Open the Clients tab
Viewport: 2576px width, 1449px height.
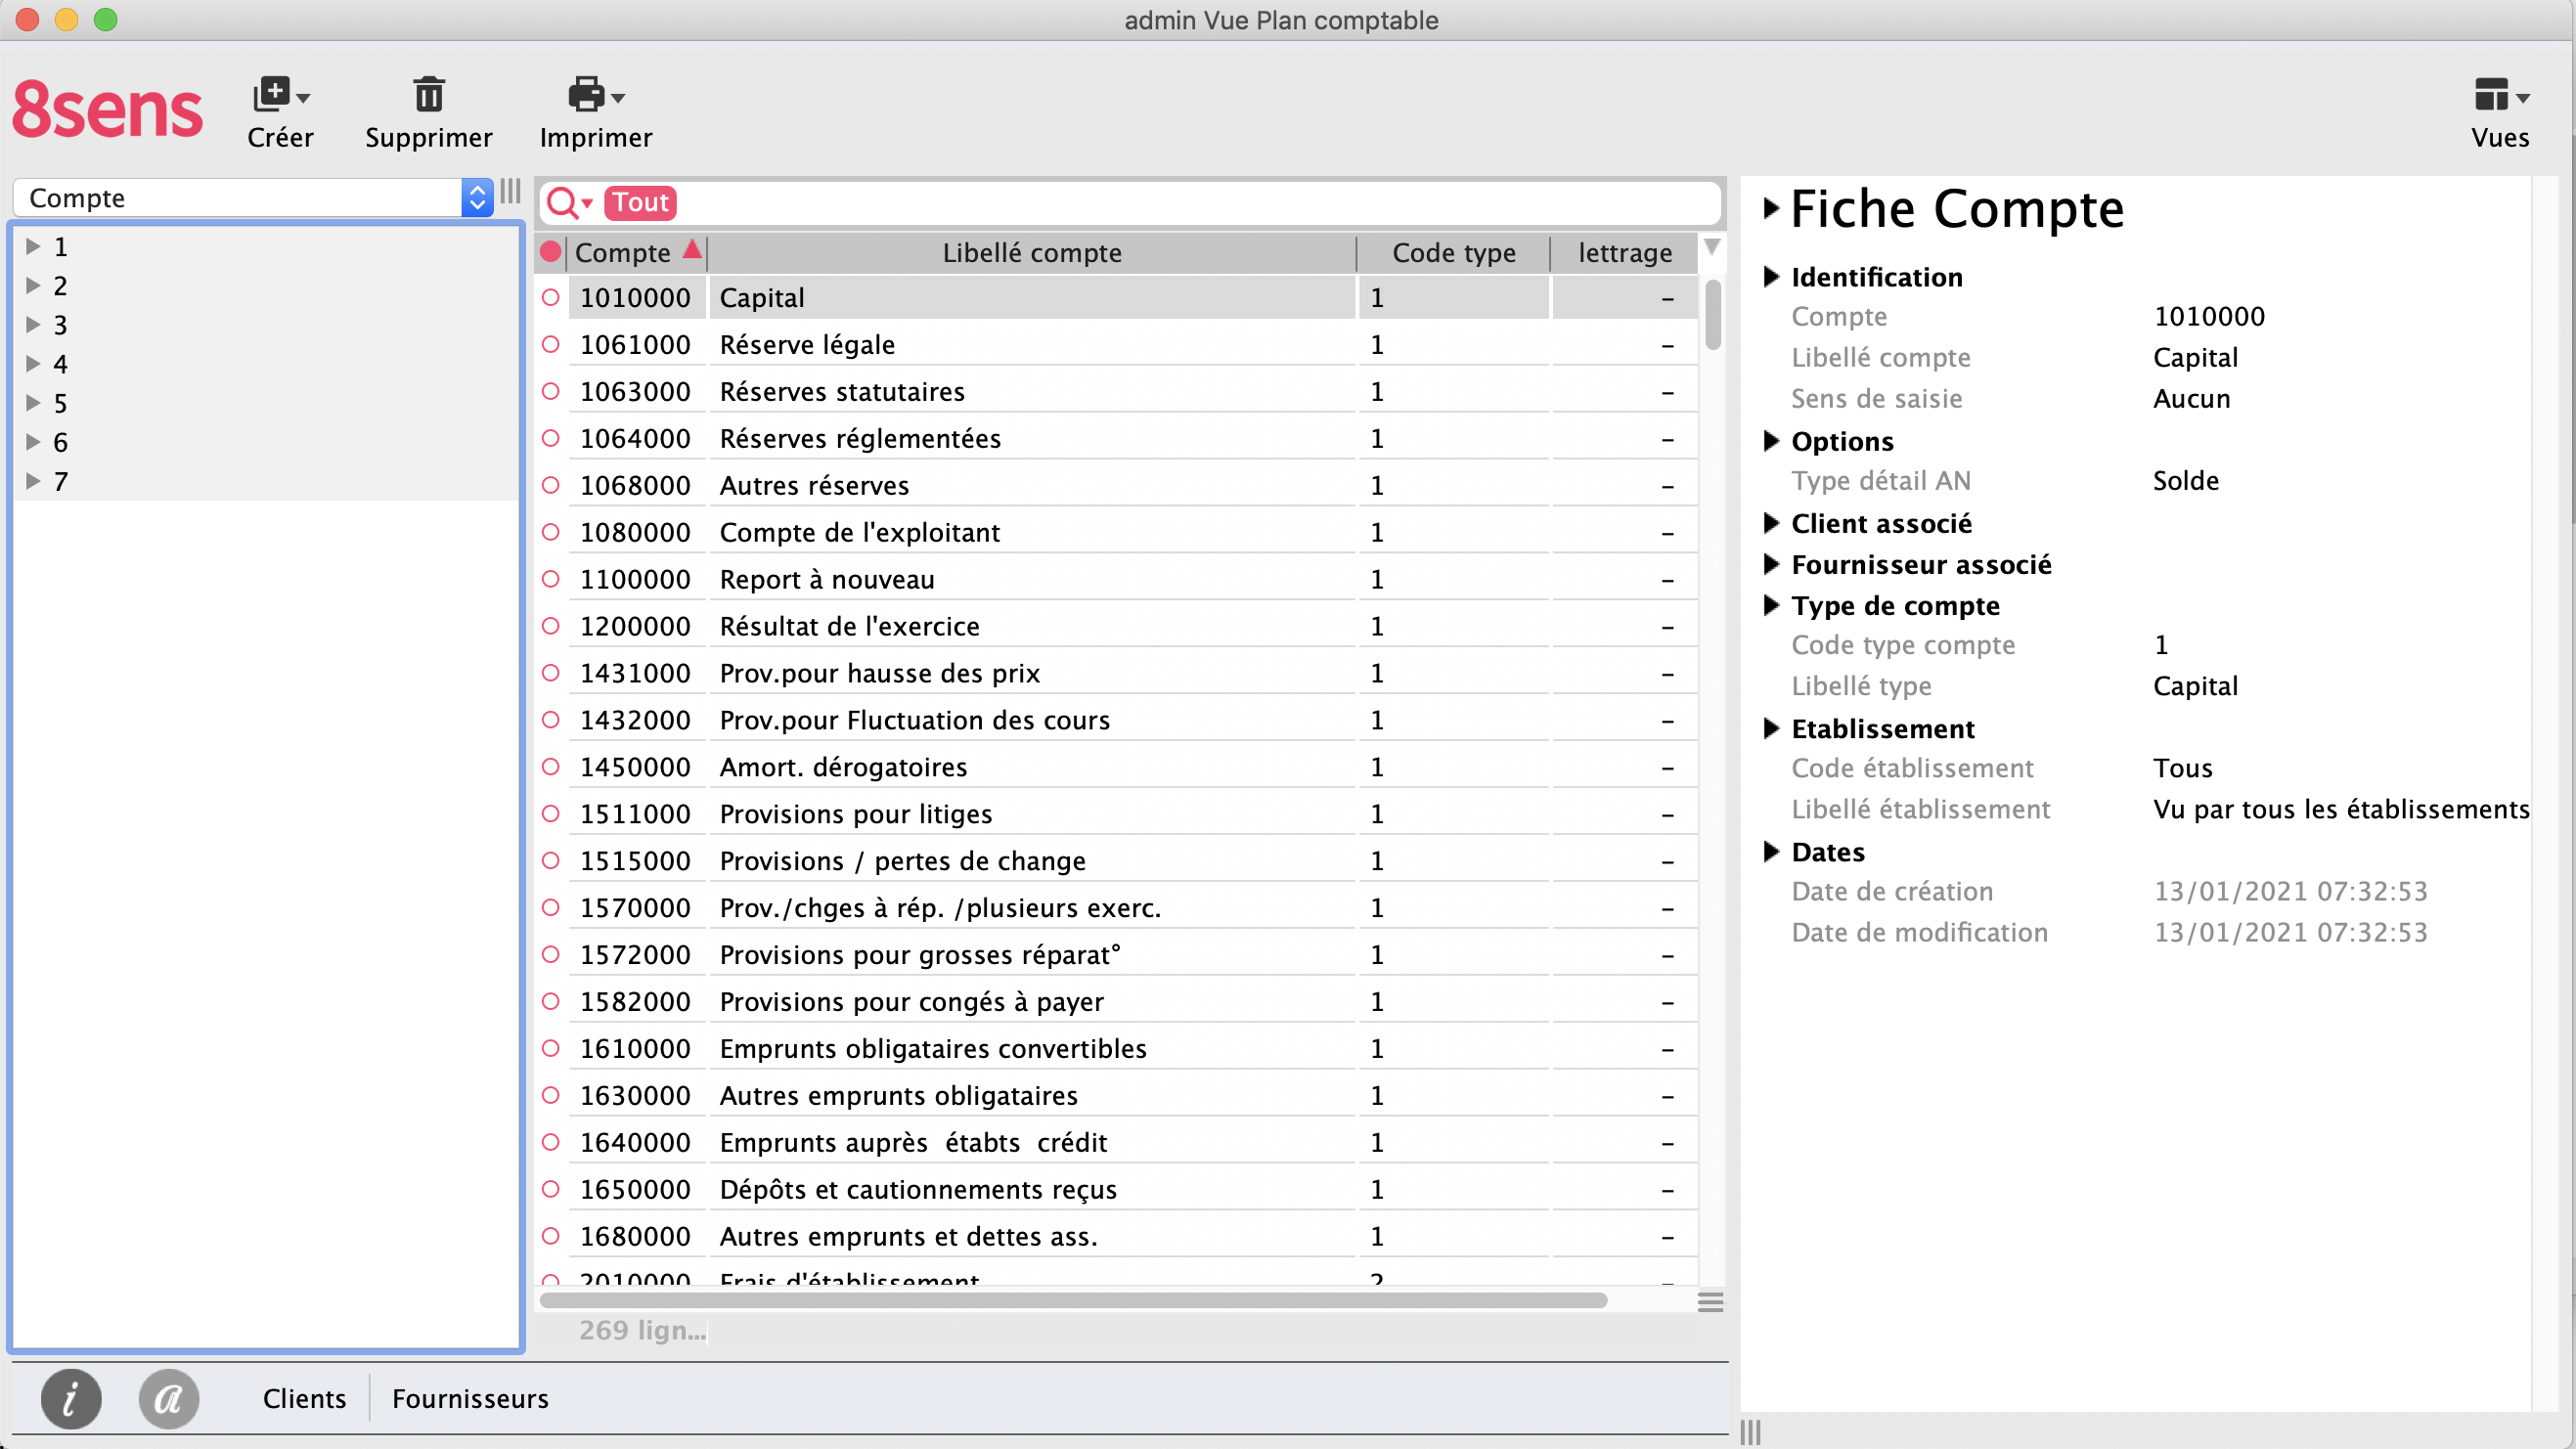(304, 1398)
